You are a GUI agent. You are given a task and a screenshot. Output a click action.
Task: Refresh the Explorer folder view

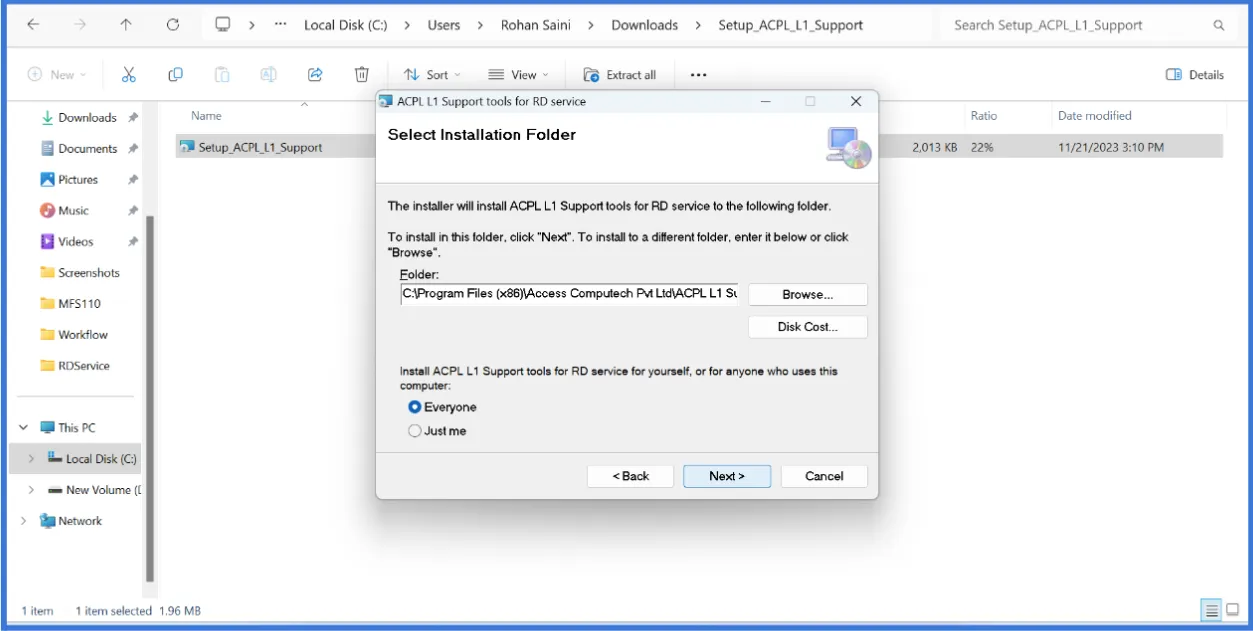click(x=173, y=25)
